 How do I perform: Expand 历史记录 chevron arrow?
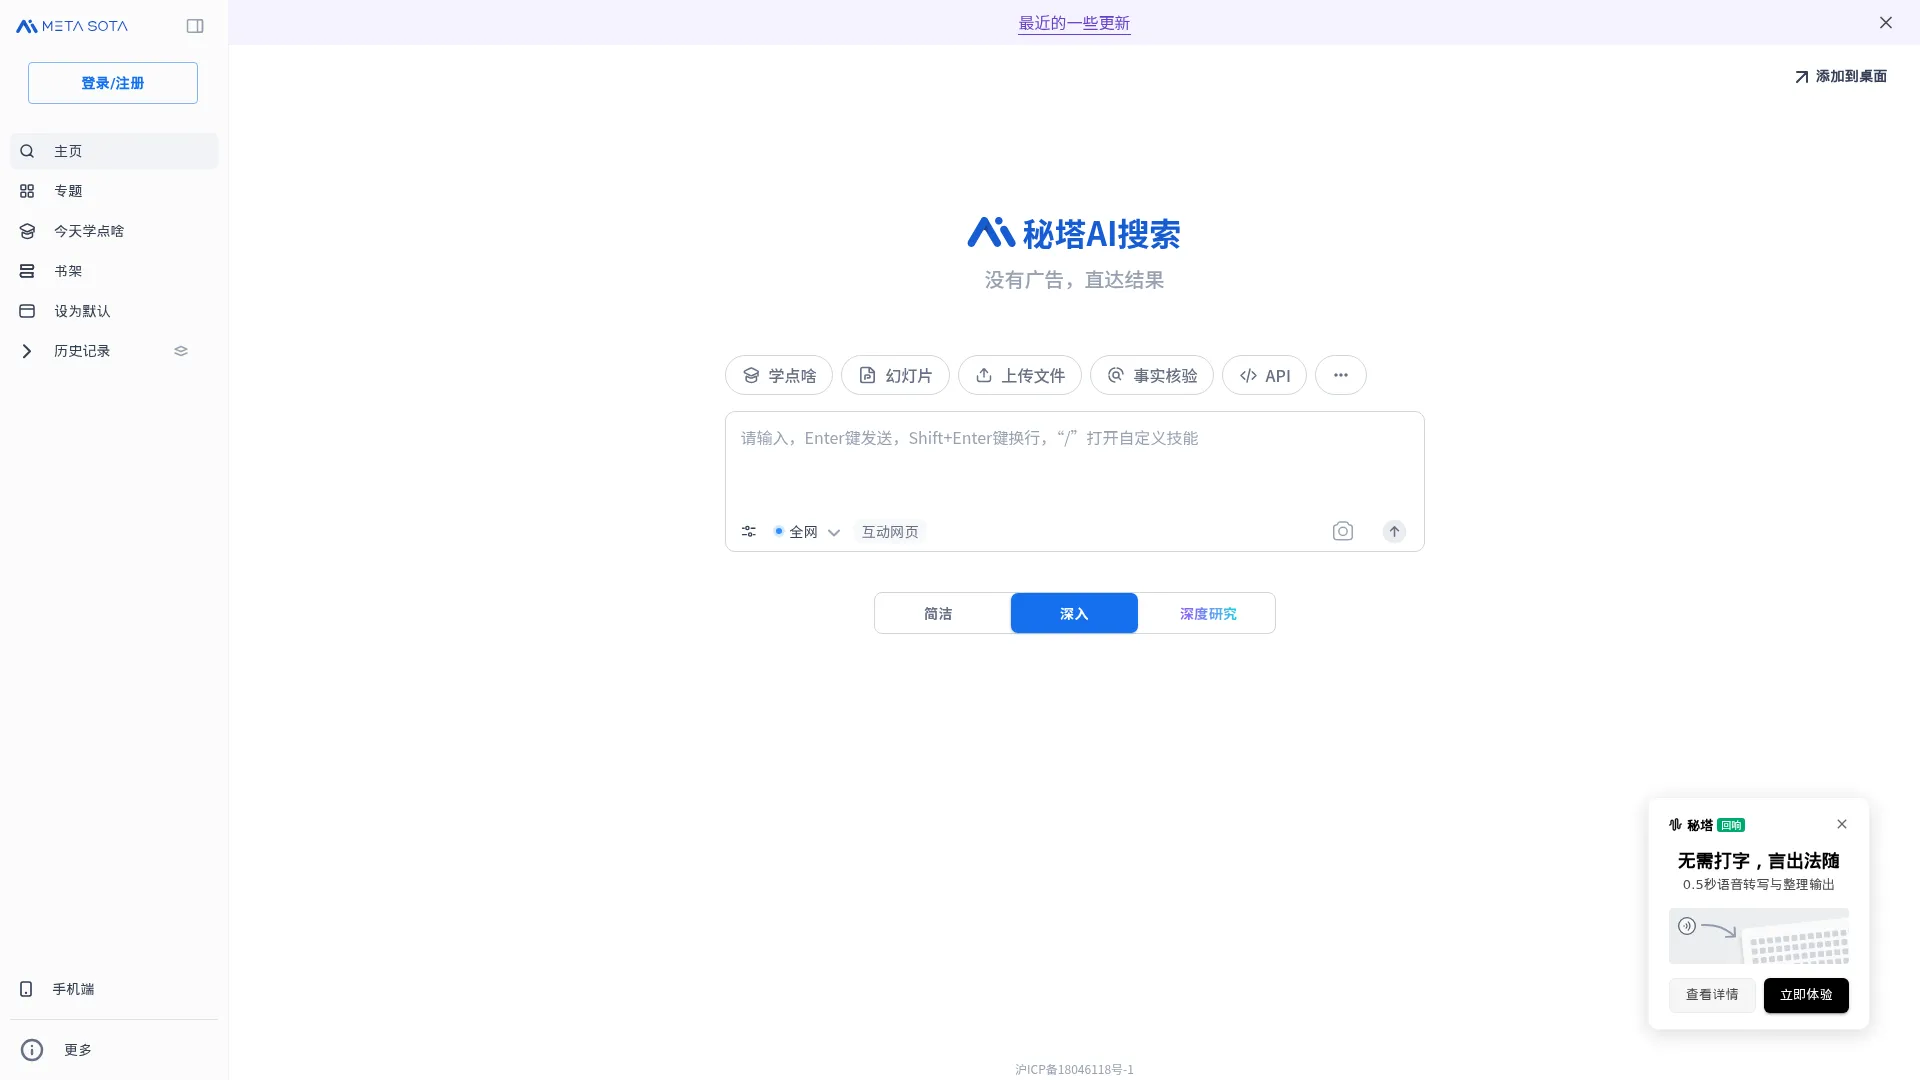[27, 351]
